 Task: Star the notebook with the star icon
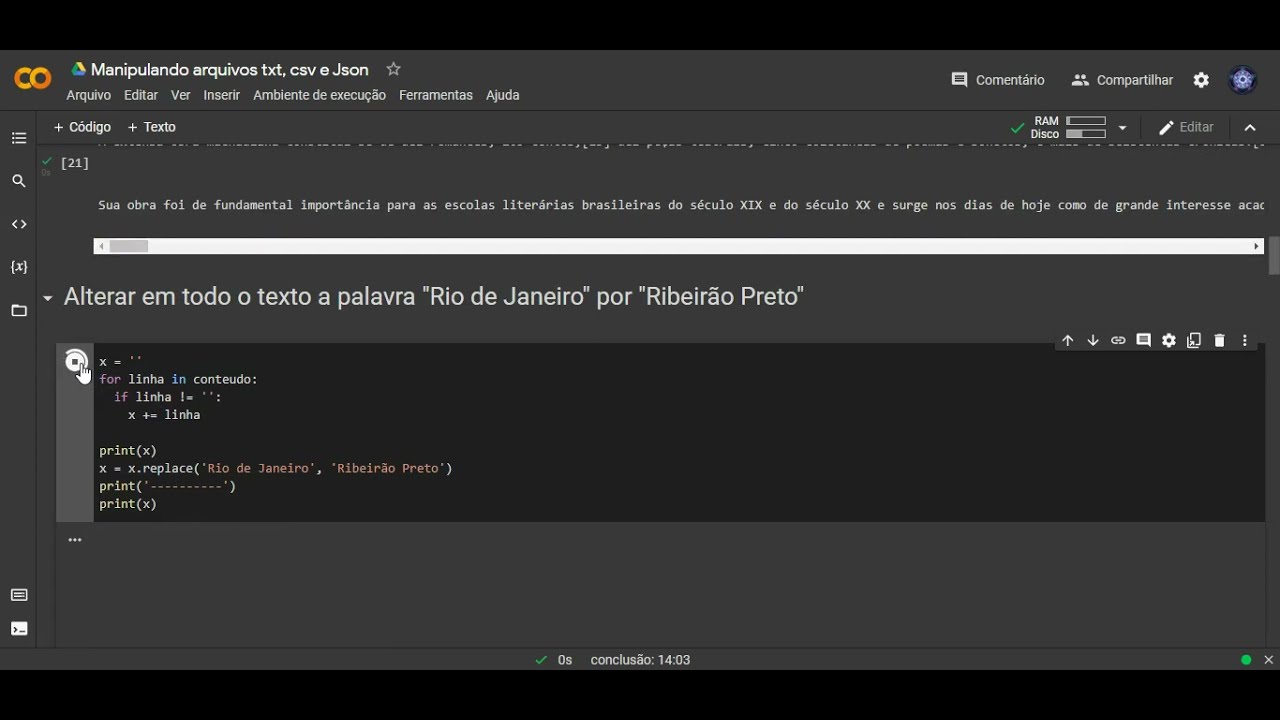pyautogui.click(x=393, y=69)
